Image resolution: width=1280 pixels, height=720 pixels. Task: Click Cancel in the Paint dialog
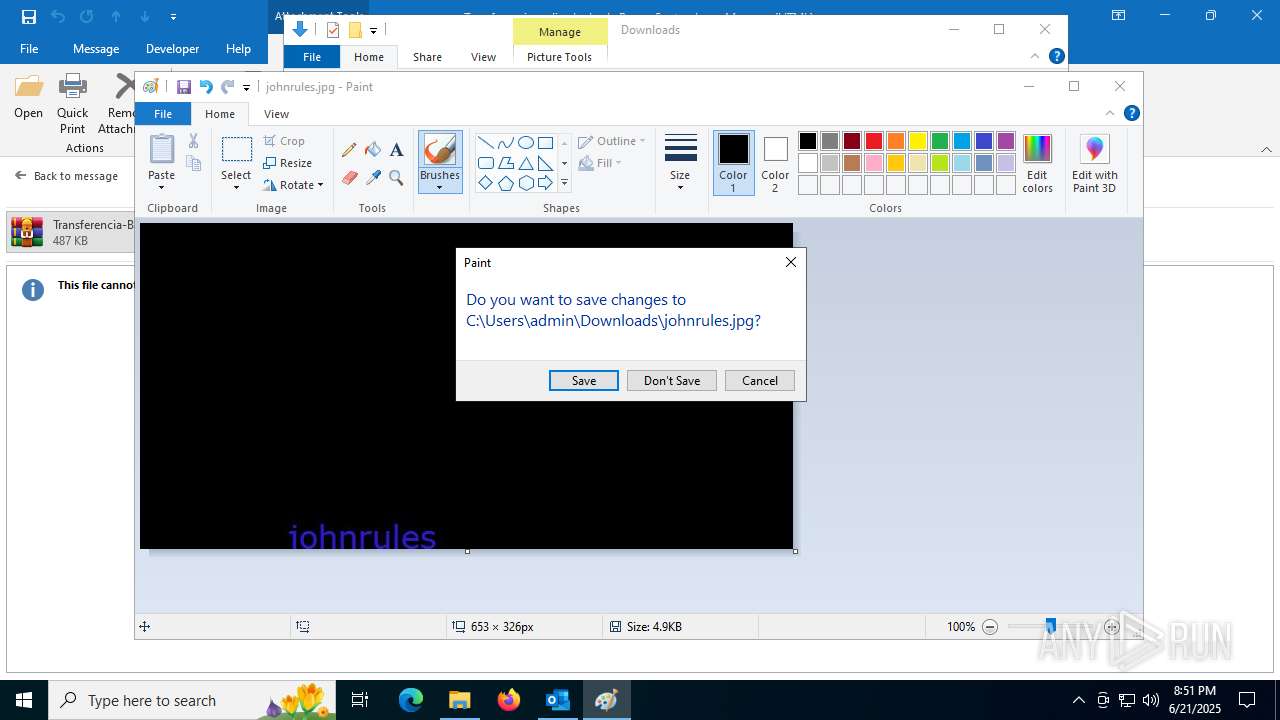pos(760,381)
